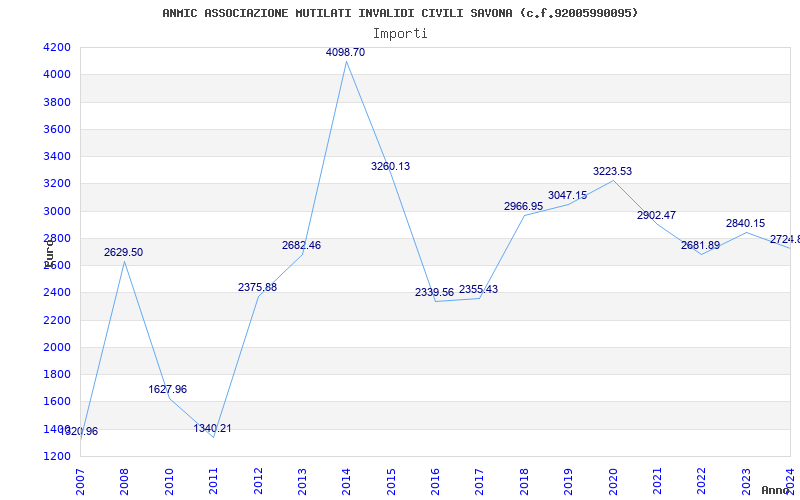
Task: Click the 4000 value on Y axis
Action: (58, 74)
